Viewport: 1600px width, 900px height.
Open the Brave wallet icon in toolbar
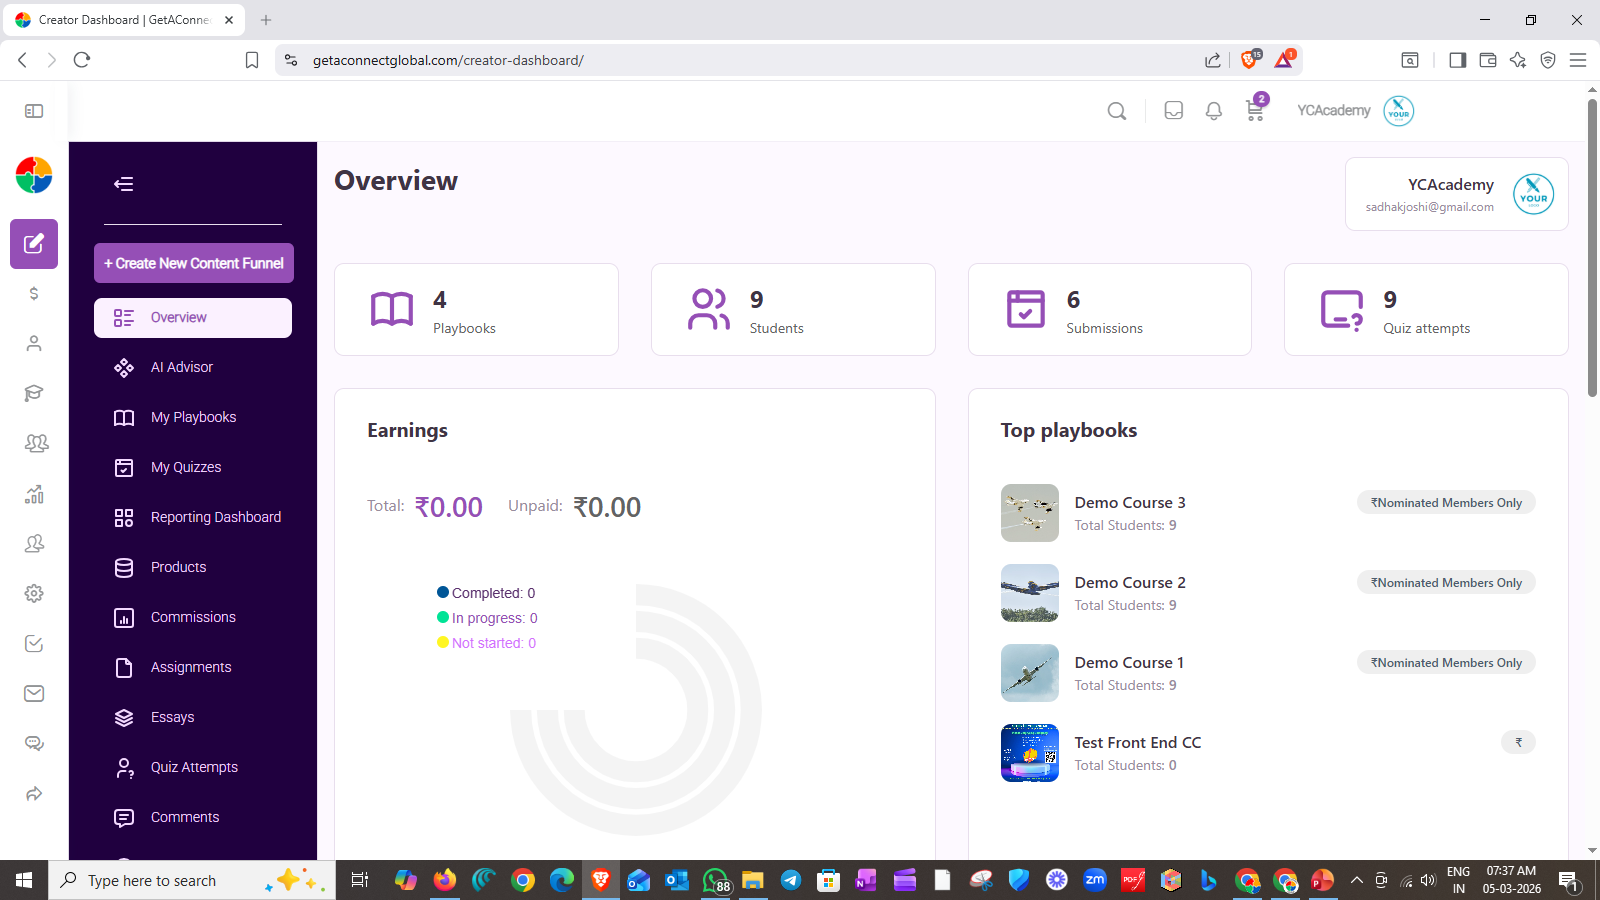pyautogui.click(x=1488, y=60)
